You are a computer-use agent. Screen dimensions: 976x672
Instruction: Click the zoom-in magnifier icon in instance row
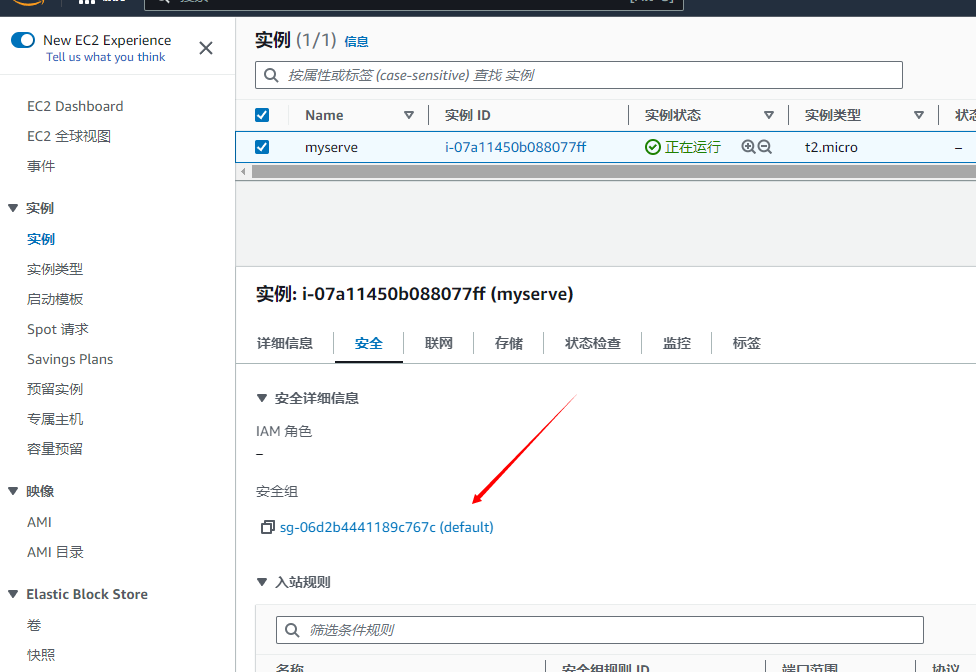point(748,147)
